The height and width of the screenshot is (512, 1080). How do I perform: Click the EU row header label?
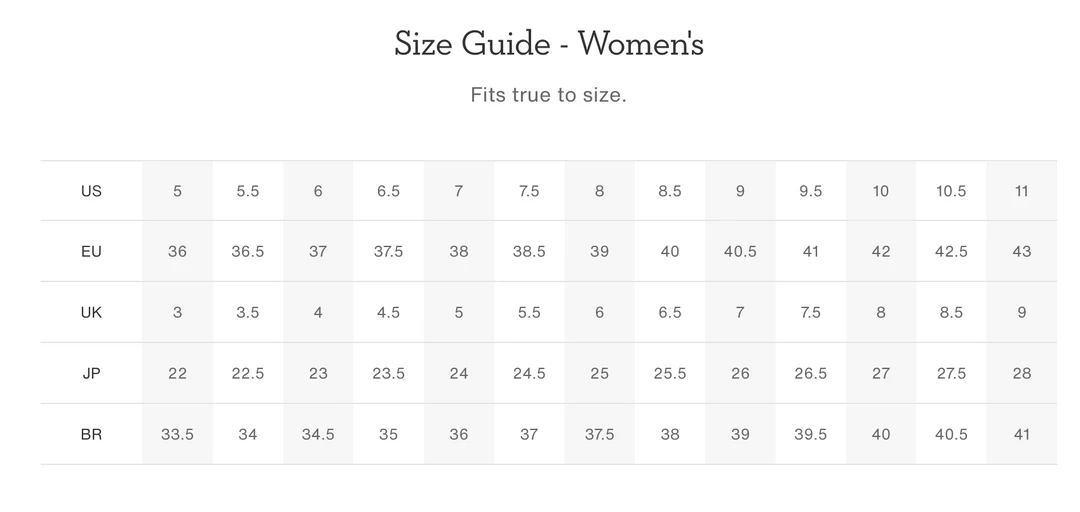click(91, 251)
